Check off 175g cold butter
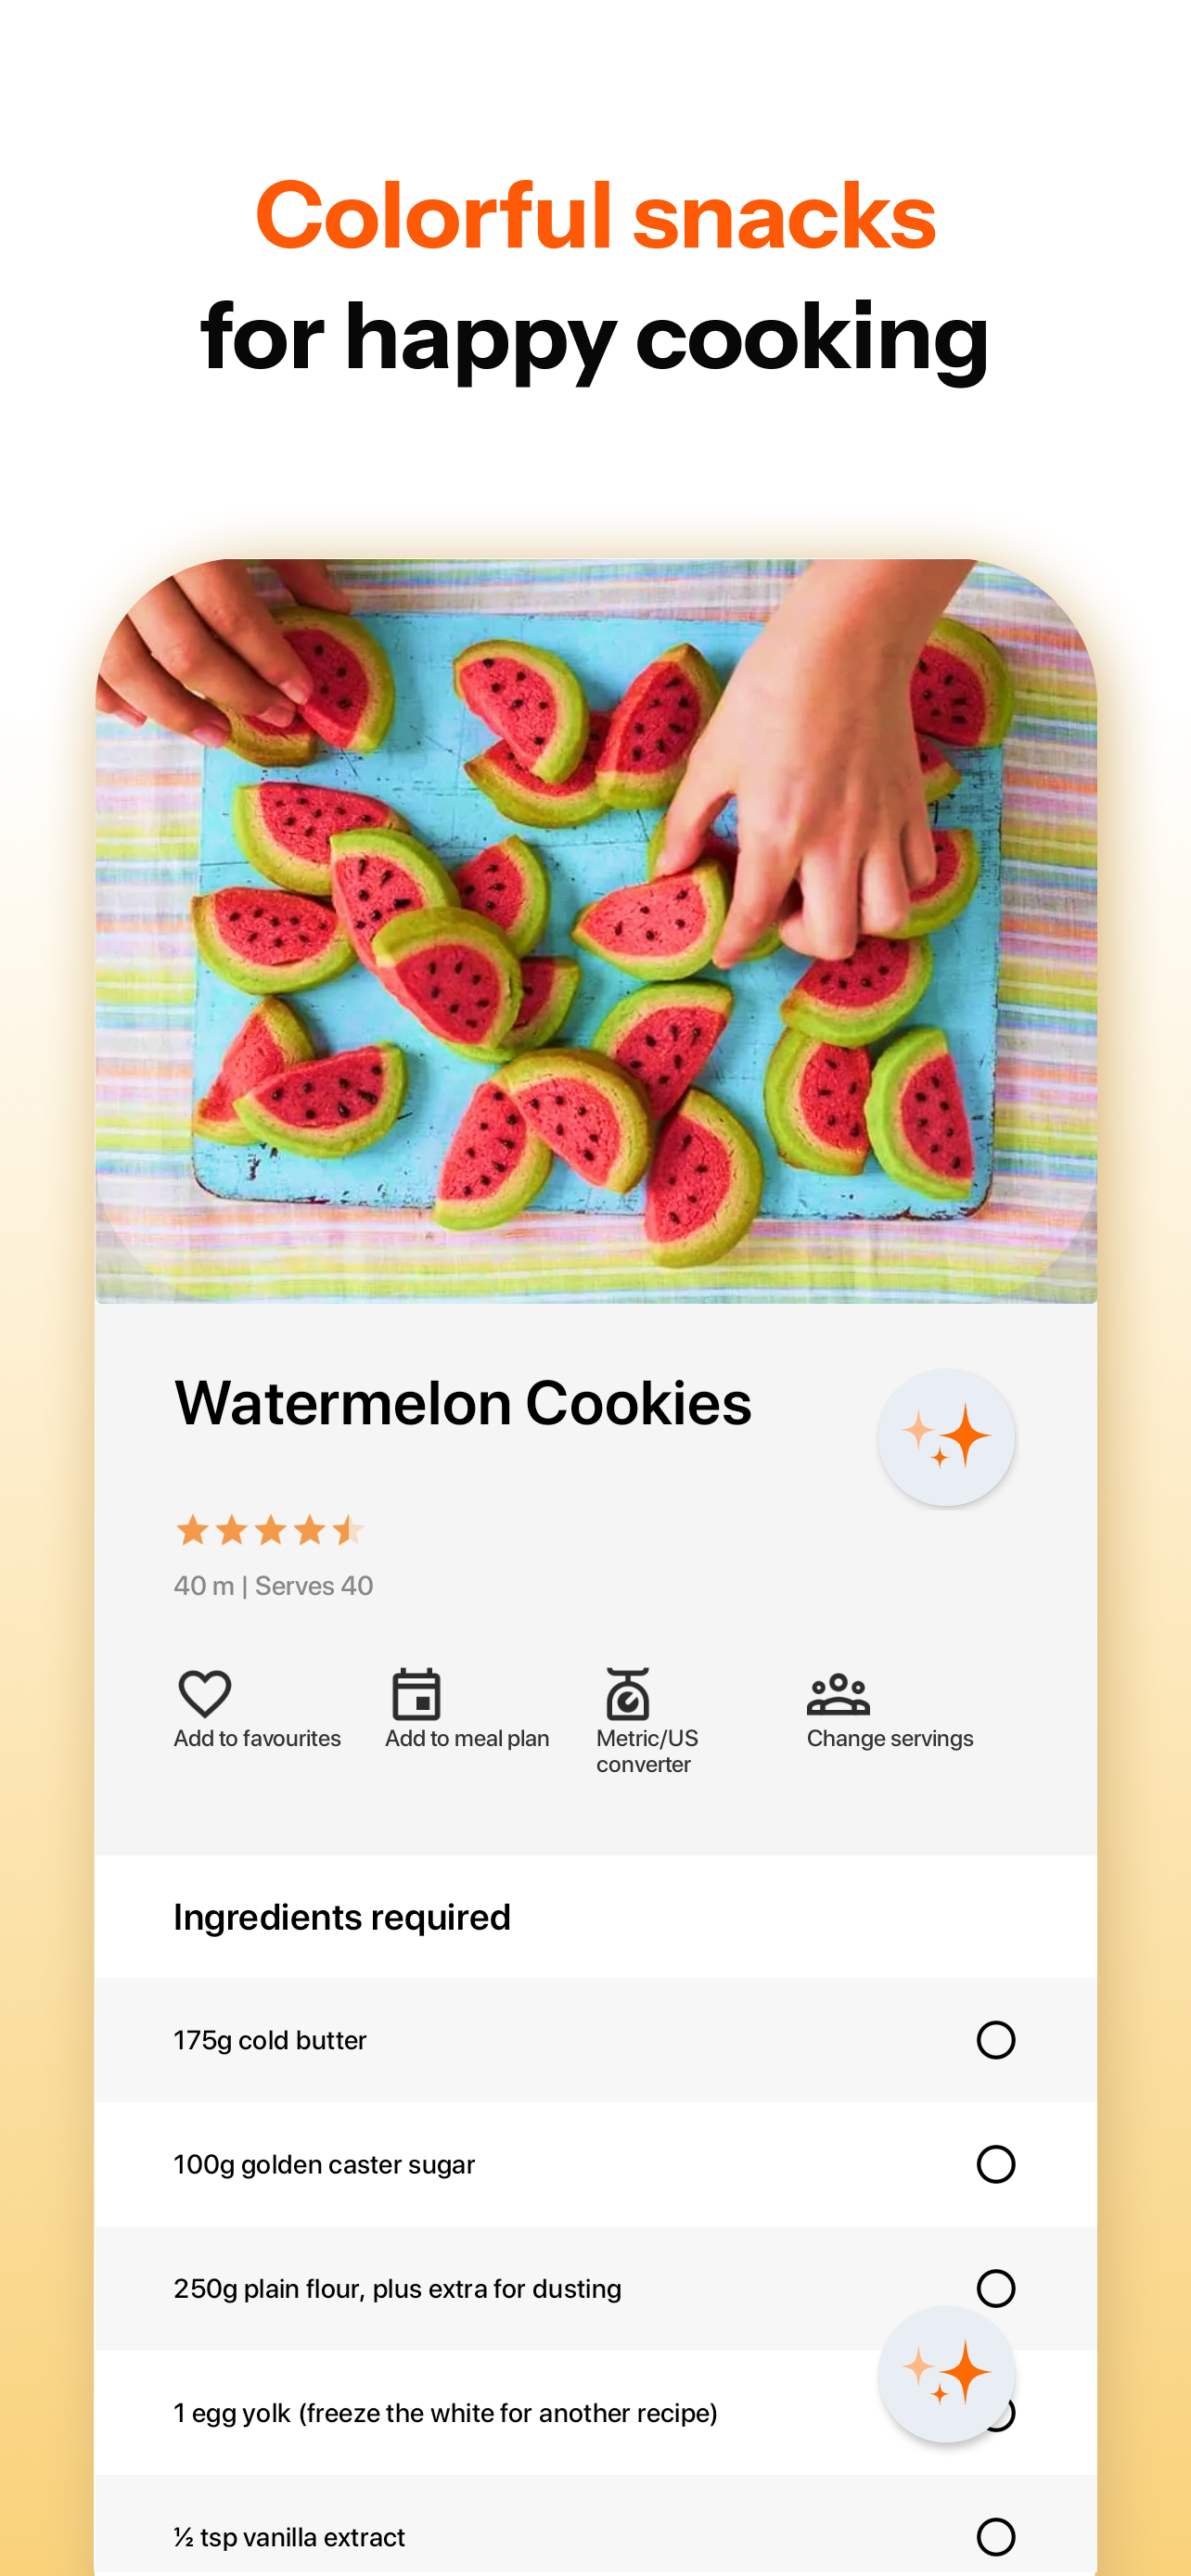 click(x=995, y=2039)
